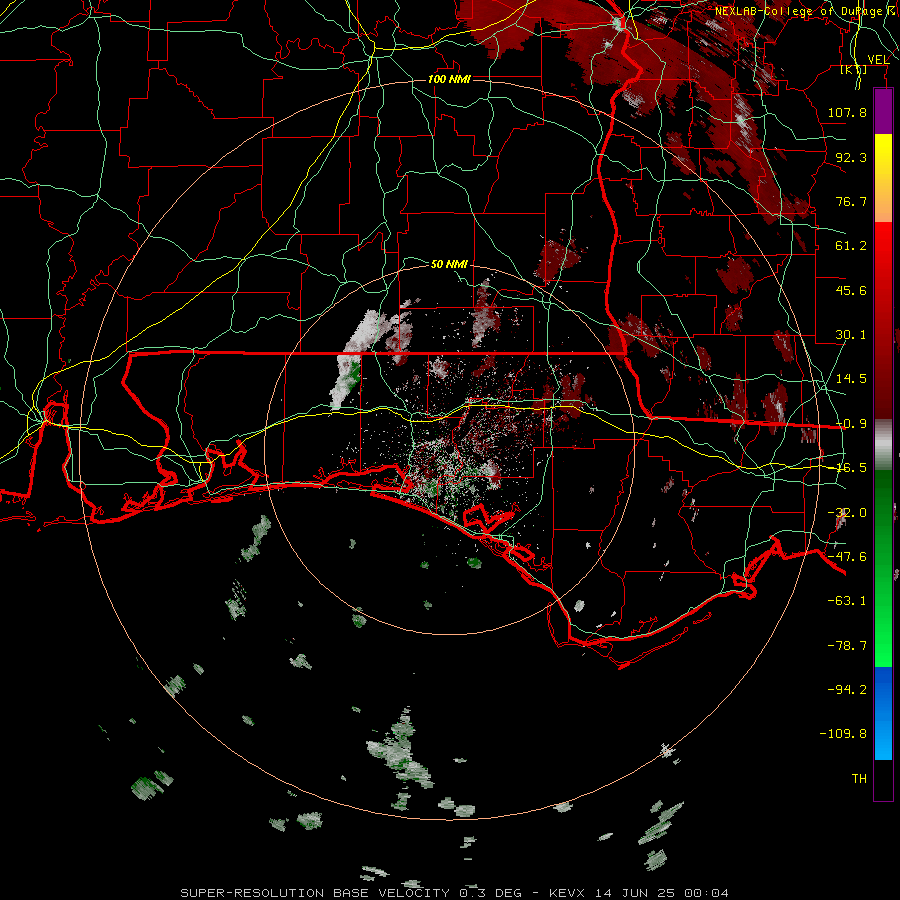The height and width of the screenshot is (900, 900).
Task: Click the TH label on the legend
Action: tap(859, 779)
